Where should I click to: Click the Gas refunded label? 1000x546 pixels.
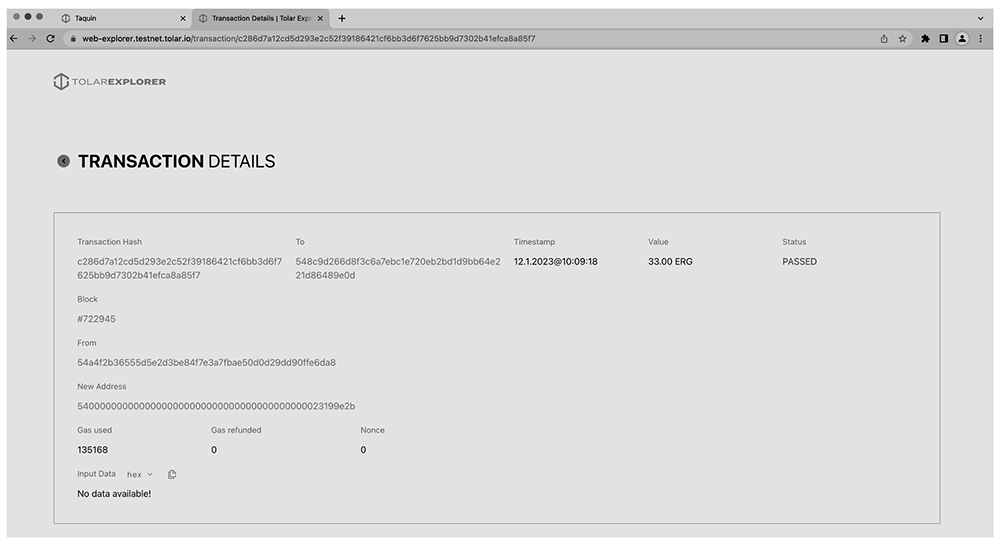236,430
